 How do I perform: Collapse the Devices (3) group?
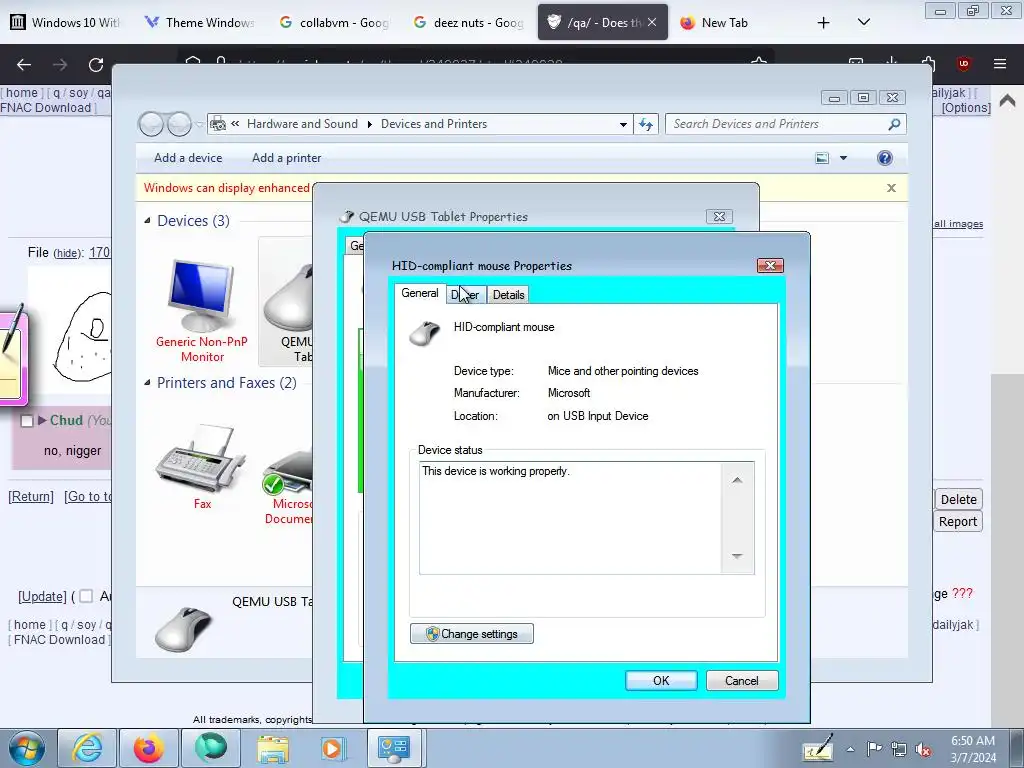(148, 221)
